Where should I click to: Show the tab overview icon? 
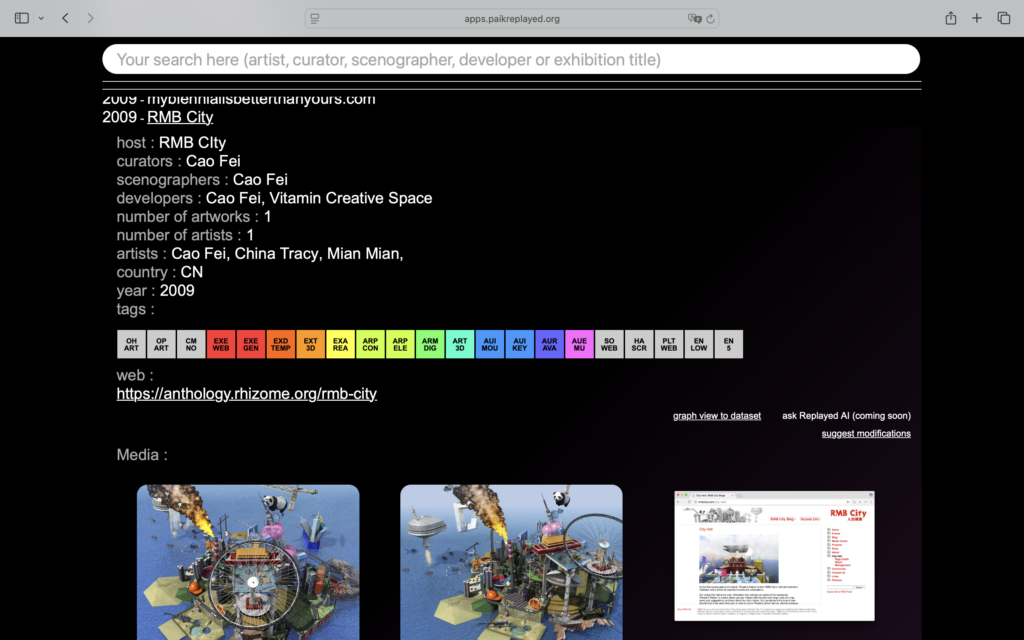[x=1003, y=18]
